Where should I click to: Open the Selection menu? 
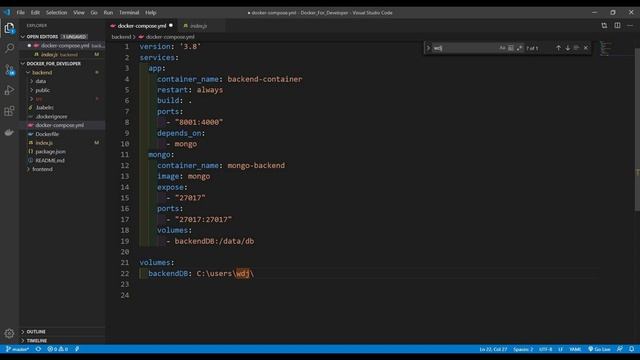56,12
